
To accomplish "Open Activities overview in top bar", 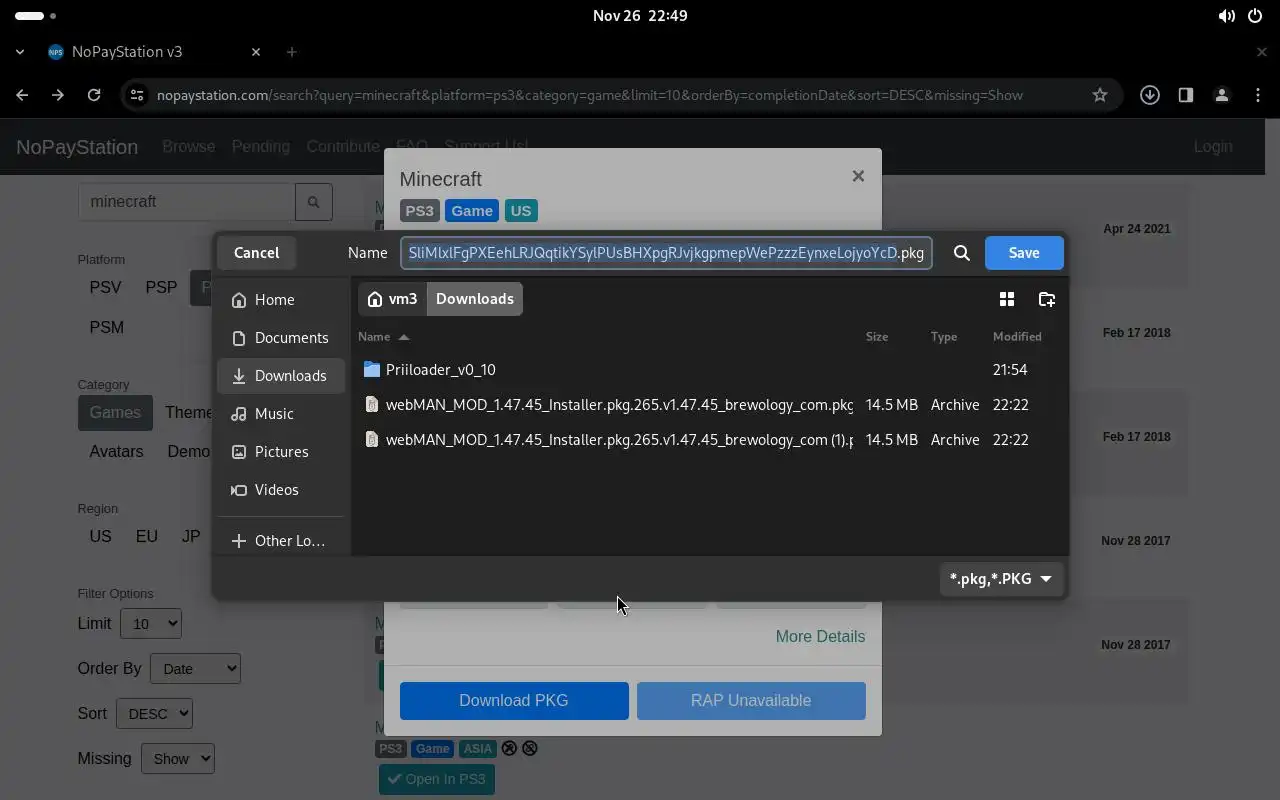I will click(36, 16).
